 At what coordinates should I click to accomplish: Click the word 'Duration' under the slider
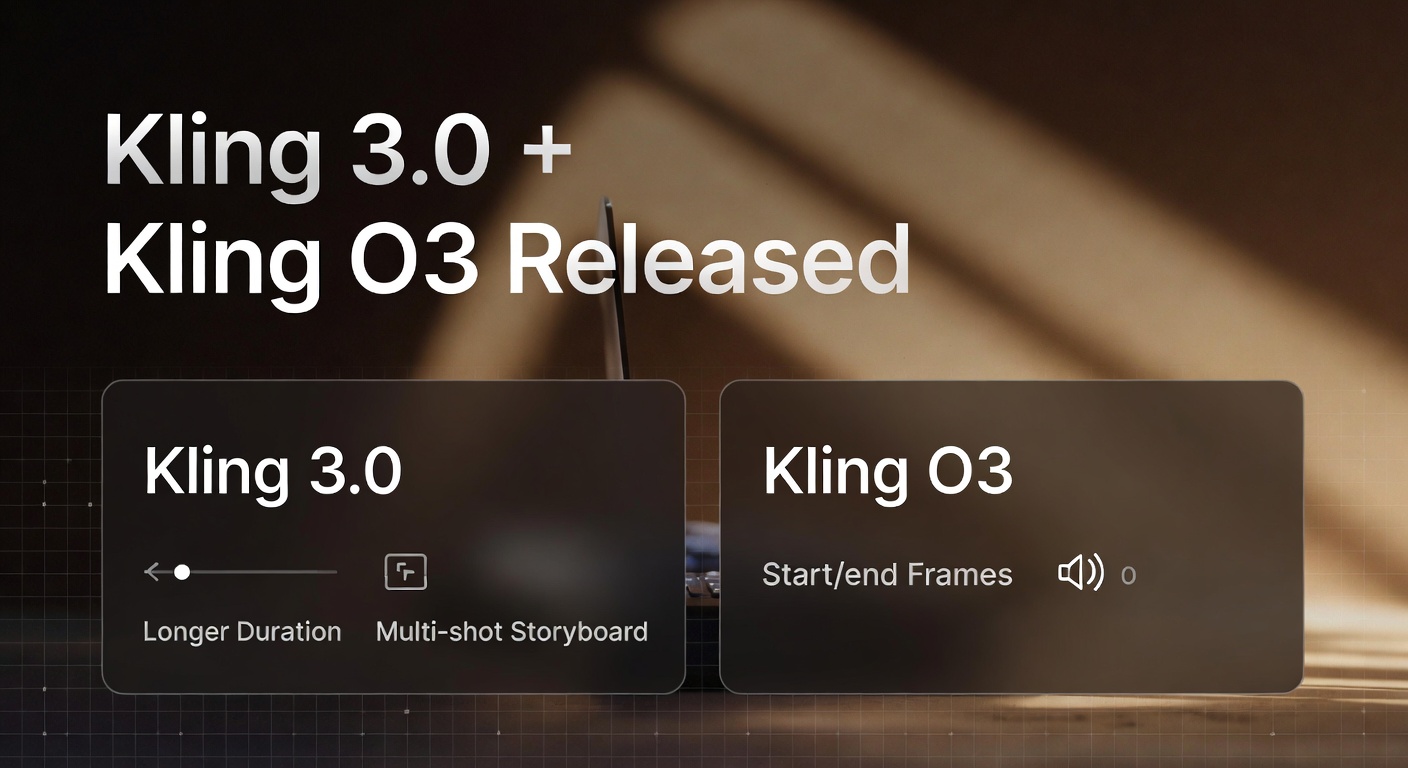click(x=289, y=632)
